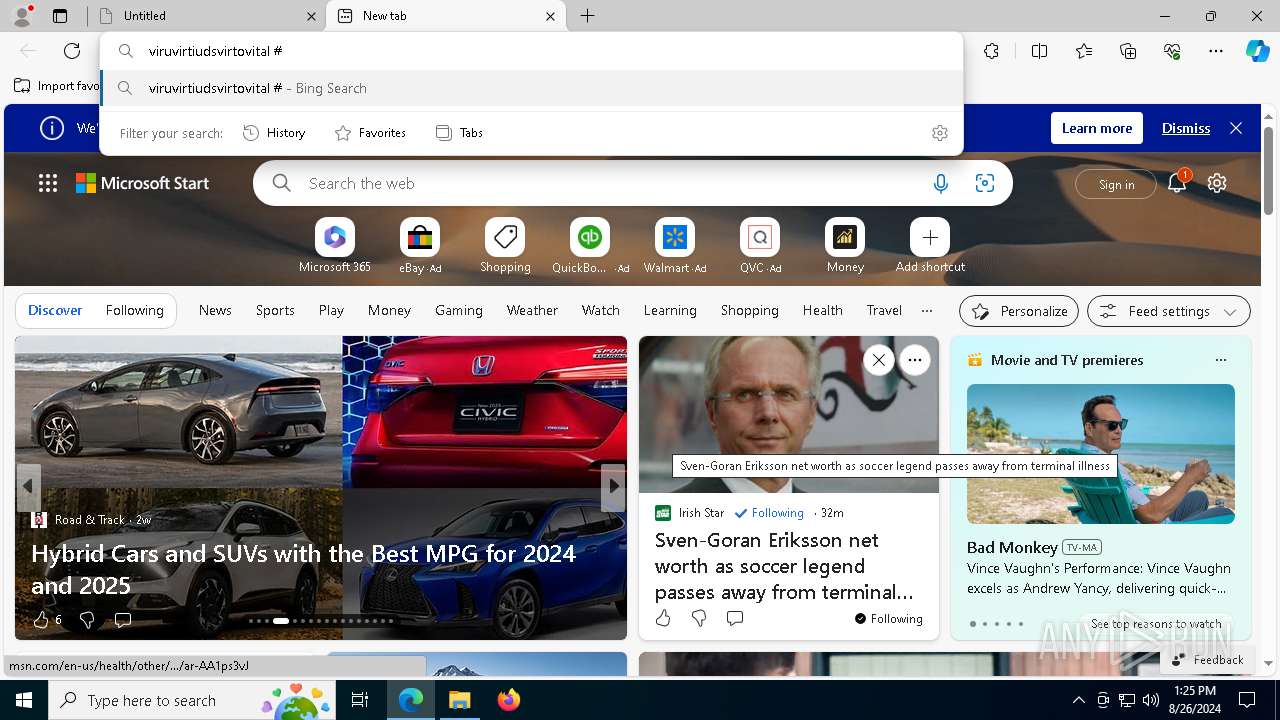The height and width of the screenshot is (720, 1280).
Task: Open Task View on taskbar
Action: tap(360, 700)
